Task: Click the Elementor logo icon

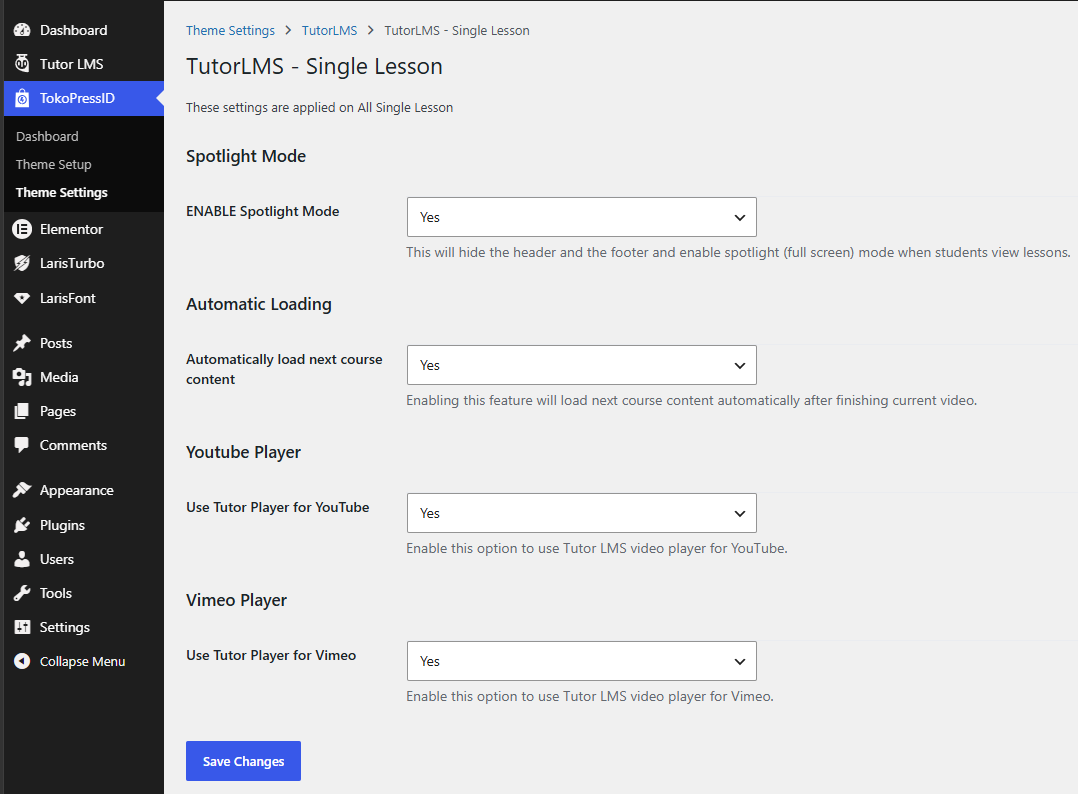Action: point(22,229)
